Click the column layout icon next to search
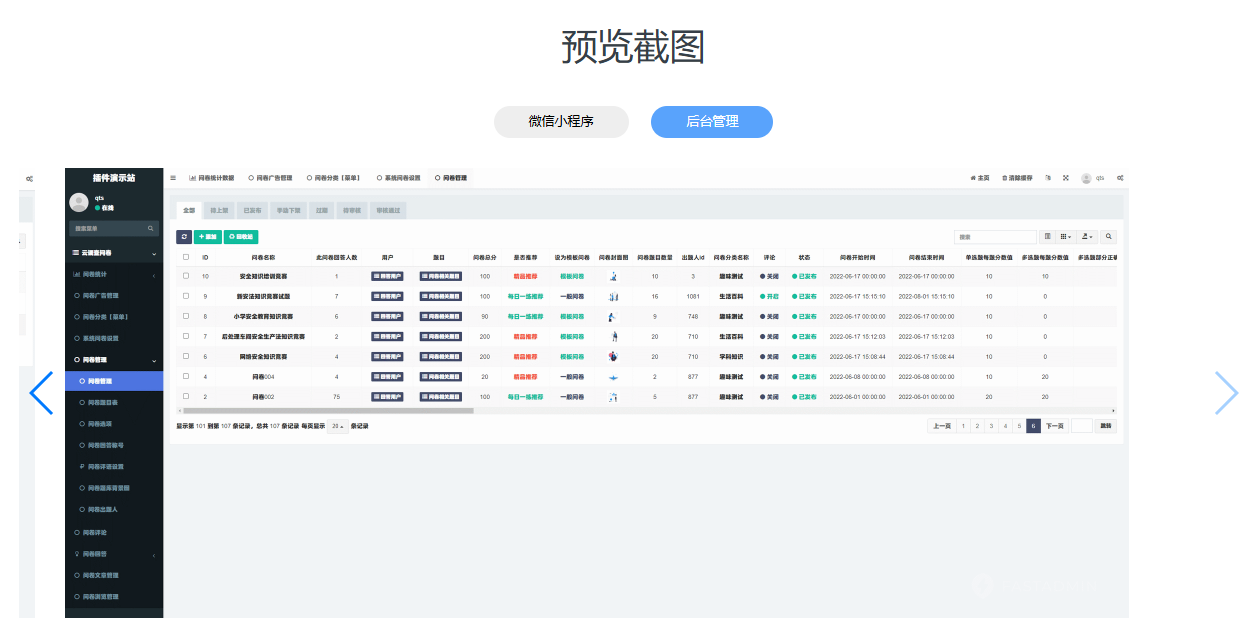This screenshot has width=1259, height=637. pos(1047,236)
